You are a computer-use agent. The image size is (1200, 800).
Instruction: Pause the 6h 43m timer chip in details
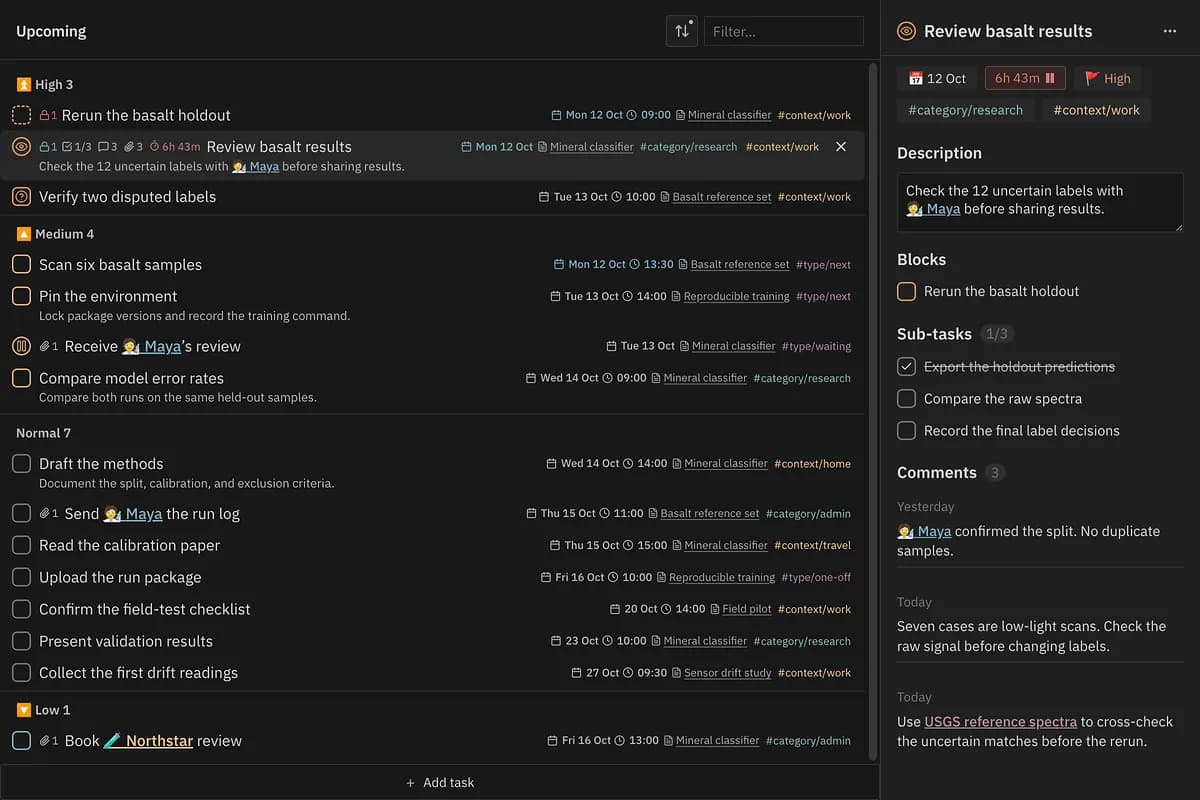1026,78
